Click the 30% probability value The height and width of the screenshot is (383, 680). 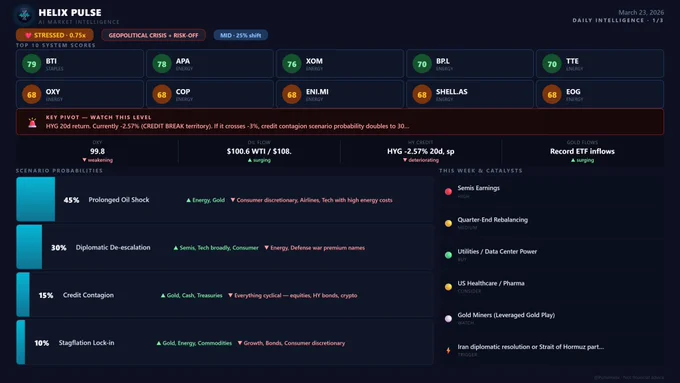pos(59,248)
